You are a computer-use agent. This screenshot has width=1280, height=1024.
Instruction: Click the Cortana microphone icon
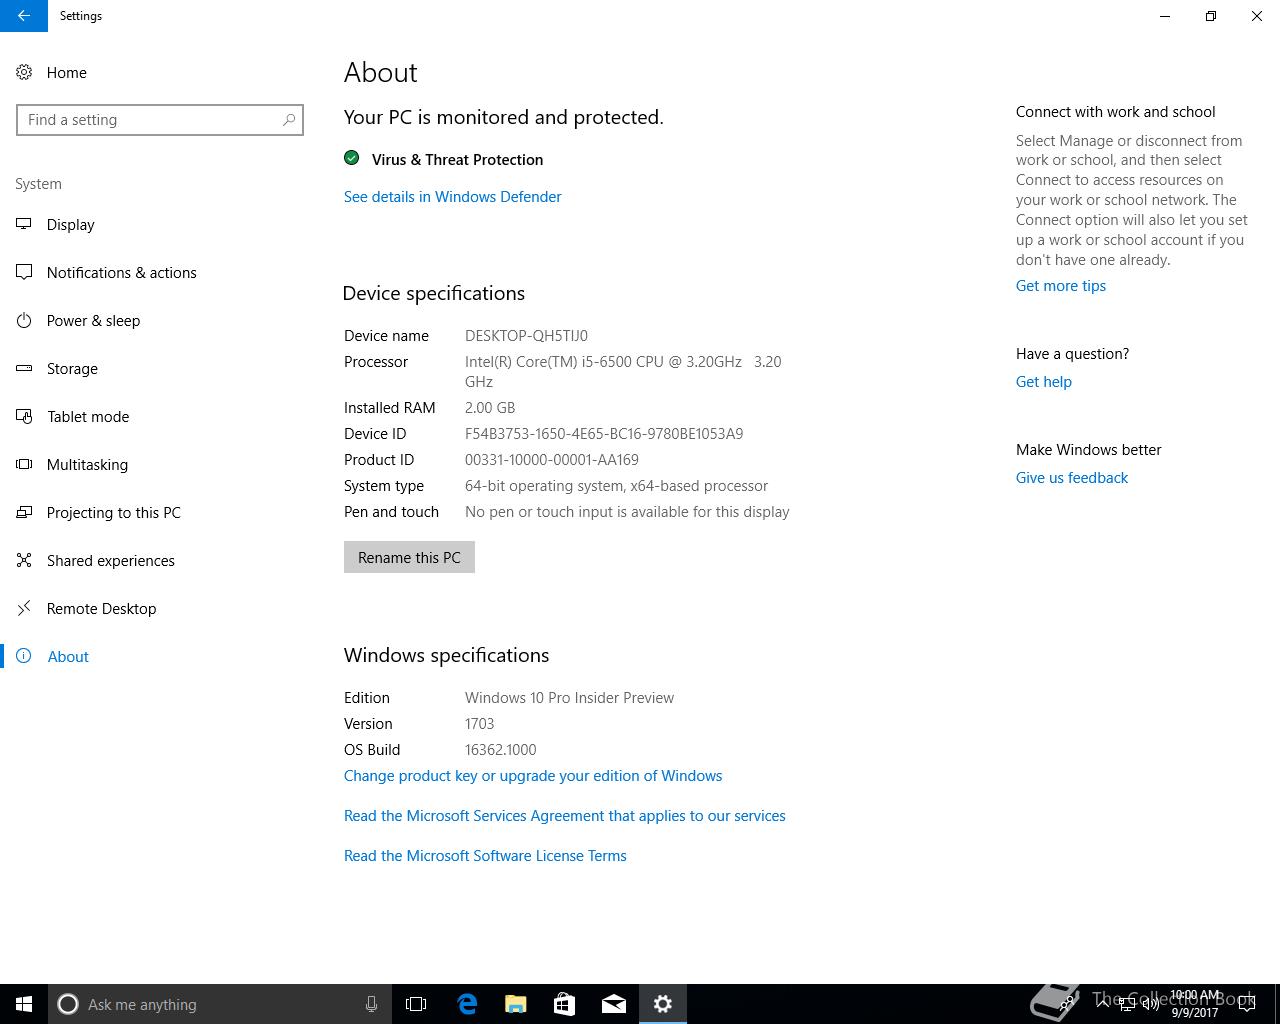[x=371, y=1004]
